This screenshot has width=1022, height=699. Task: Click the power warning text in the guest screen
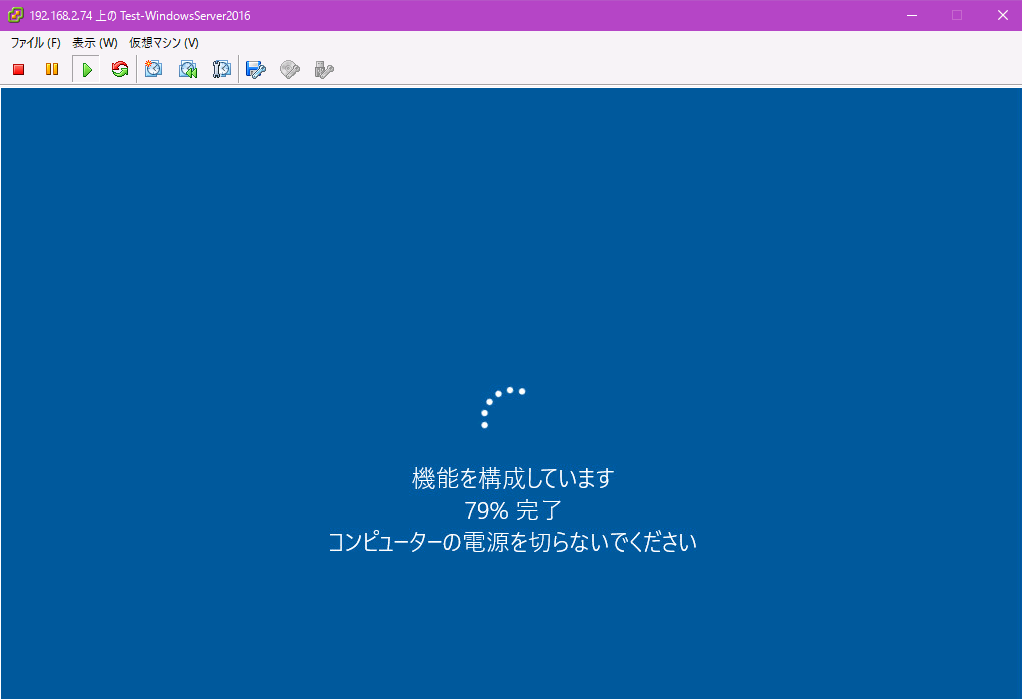pyautogui.click(x=511, y=541)
